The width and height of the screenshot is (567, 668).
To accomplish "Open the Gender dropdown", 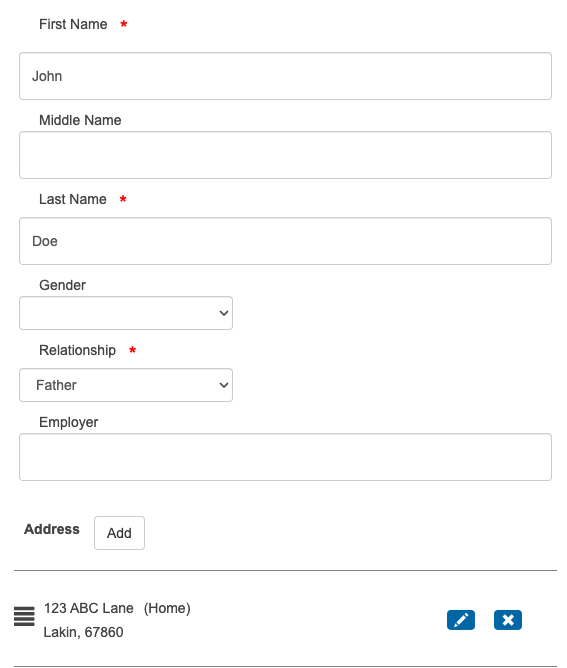I will [126, 313].
